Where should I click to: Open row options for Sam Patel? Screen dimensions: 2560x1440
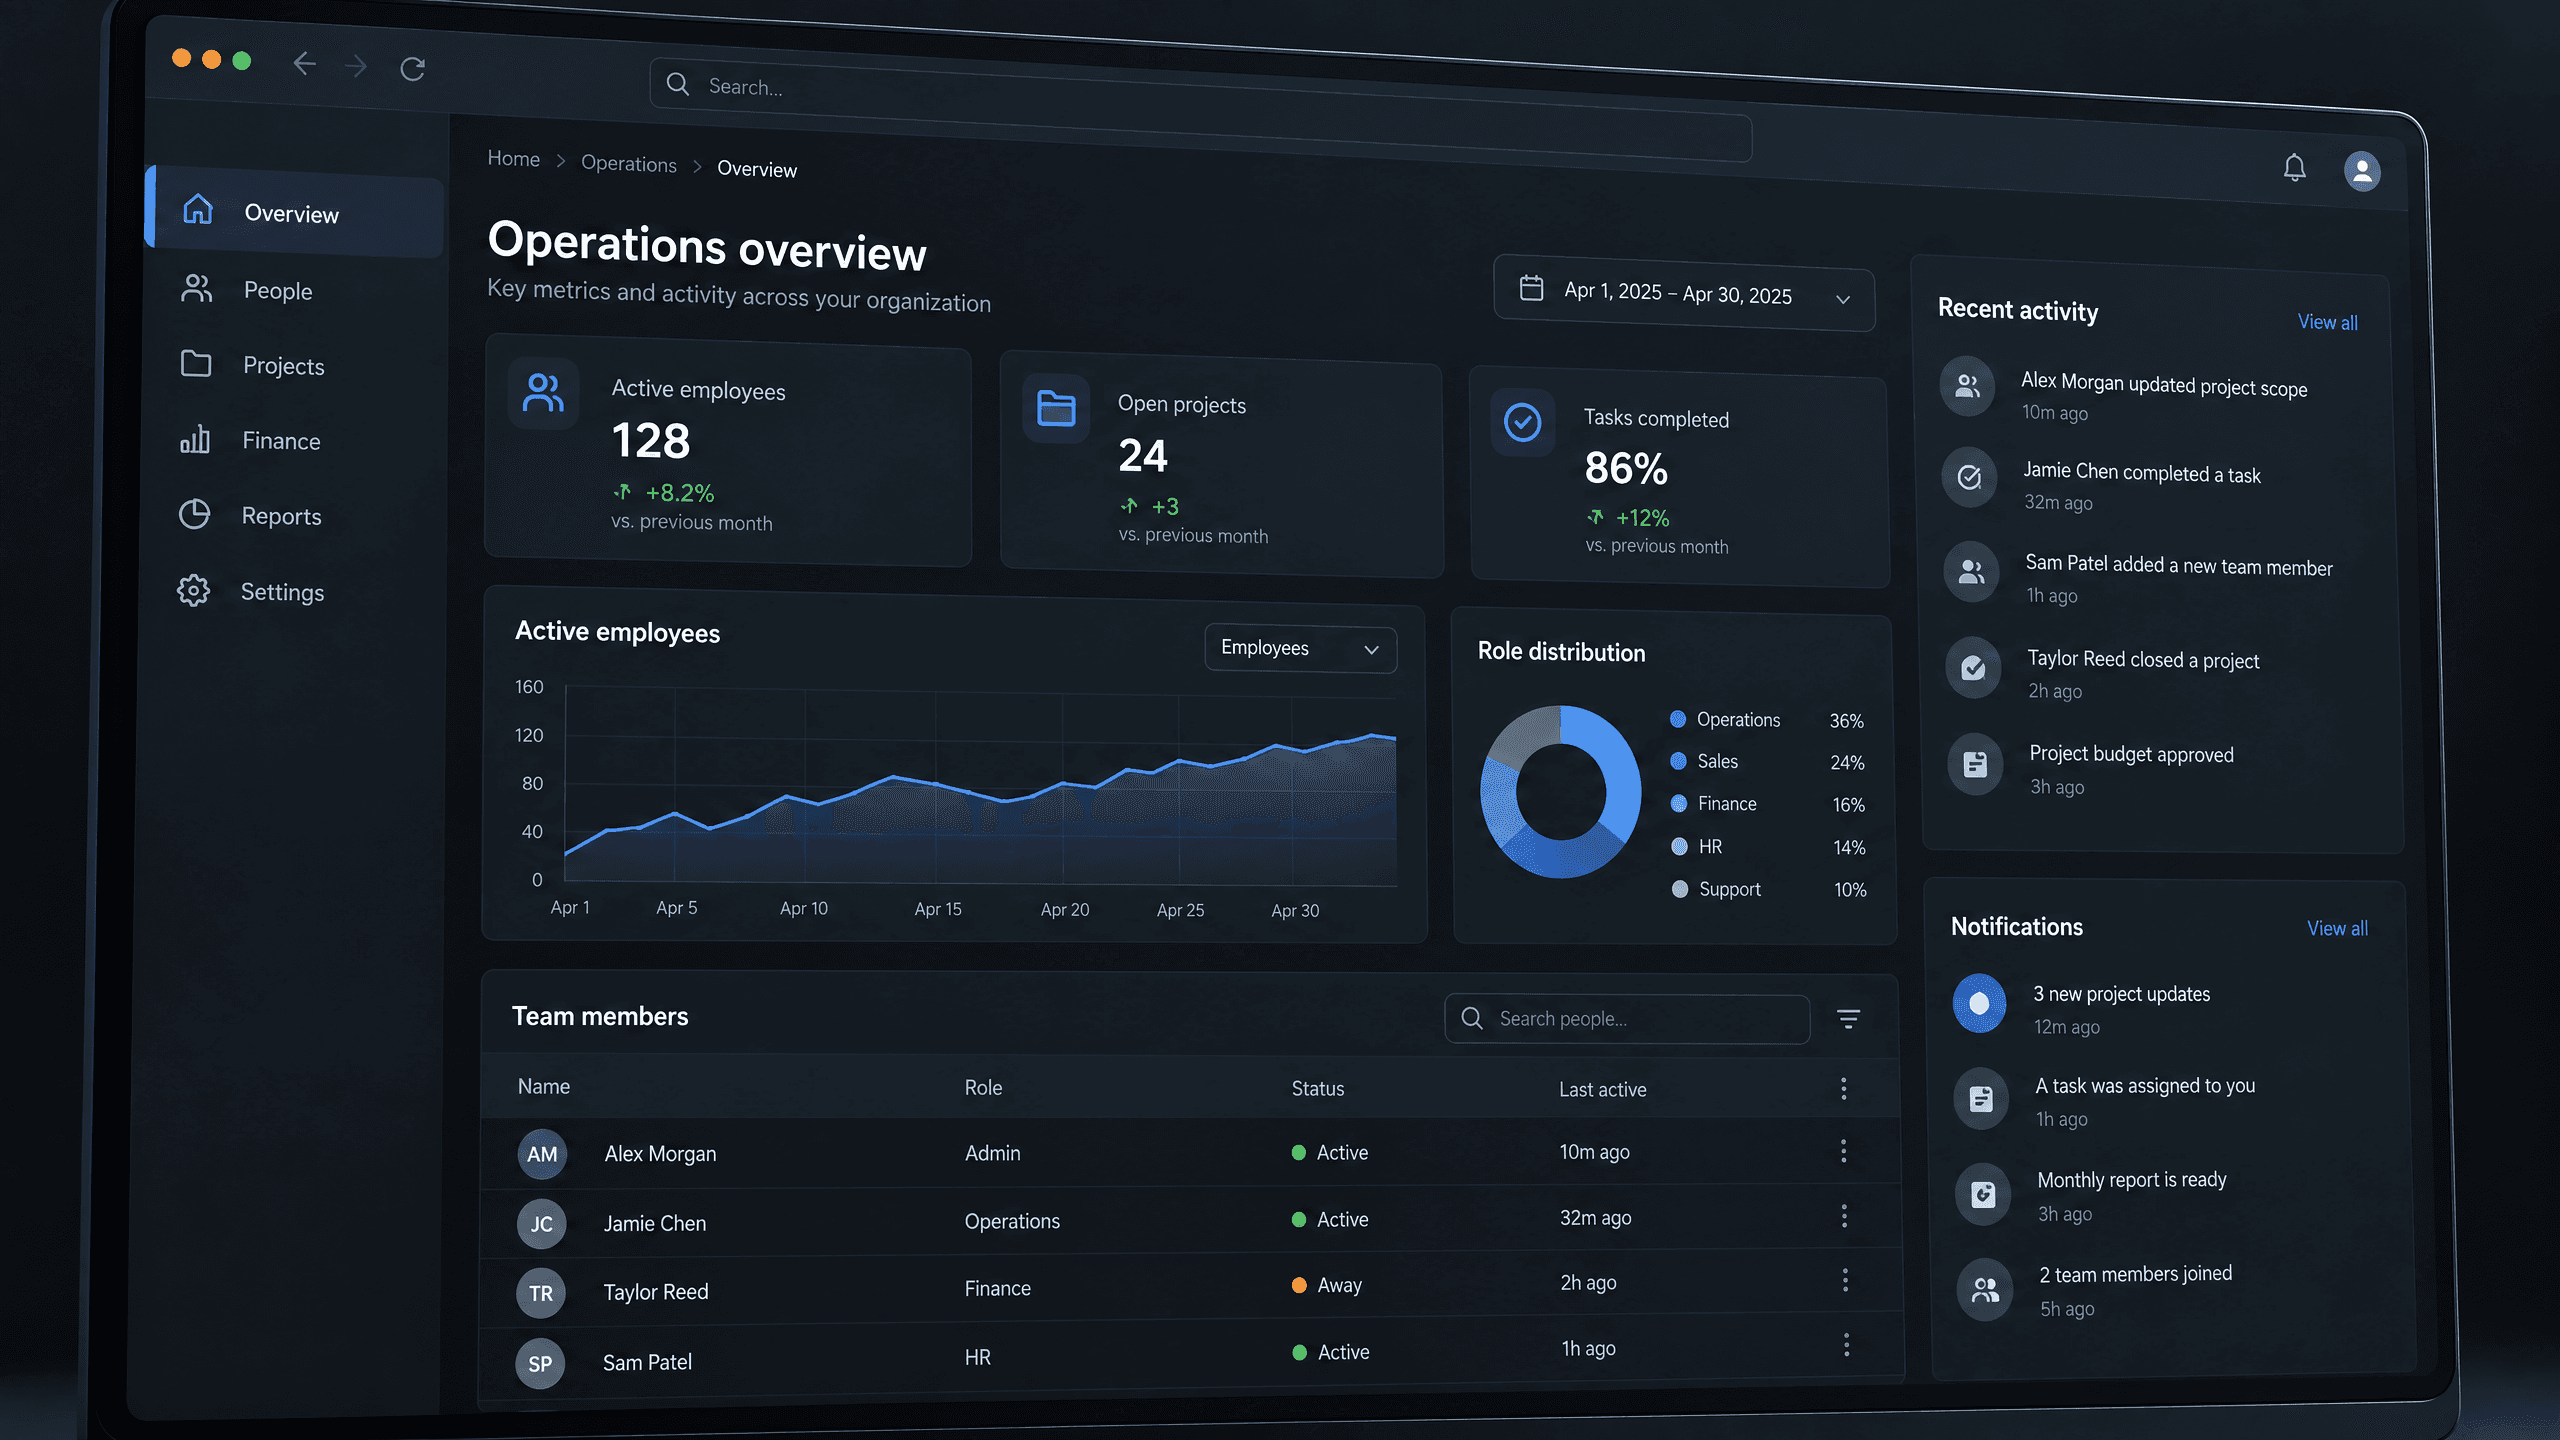tap(1846, 1346)
